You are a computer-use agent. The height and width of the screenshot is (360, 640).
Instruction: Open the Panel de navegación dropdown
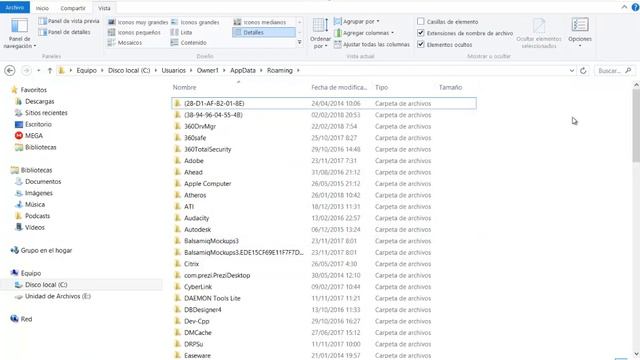(x=19, y=34)
